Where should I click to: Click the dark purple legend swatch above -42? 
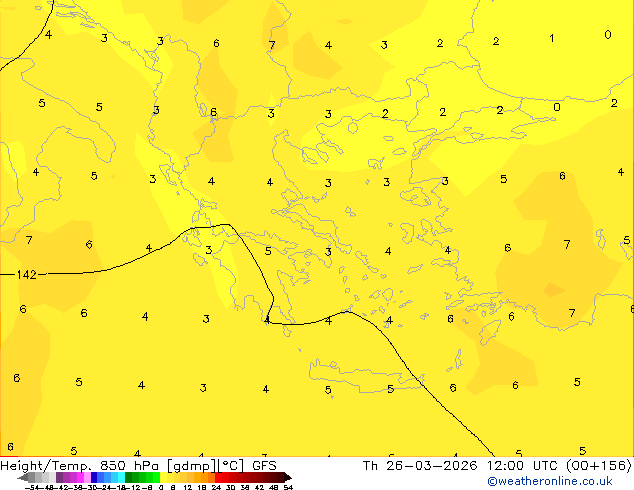(59, 477)
